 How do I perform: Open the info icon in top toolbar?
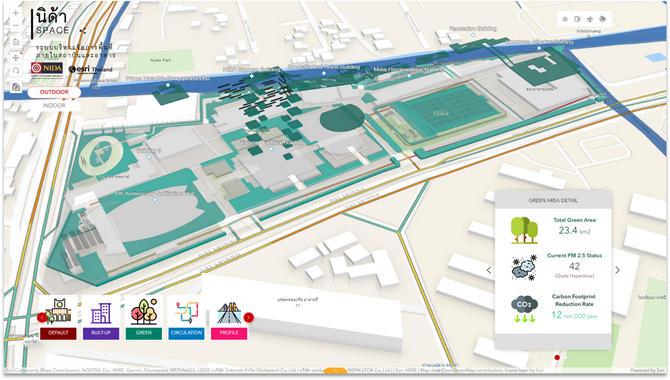pos(577,19)
